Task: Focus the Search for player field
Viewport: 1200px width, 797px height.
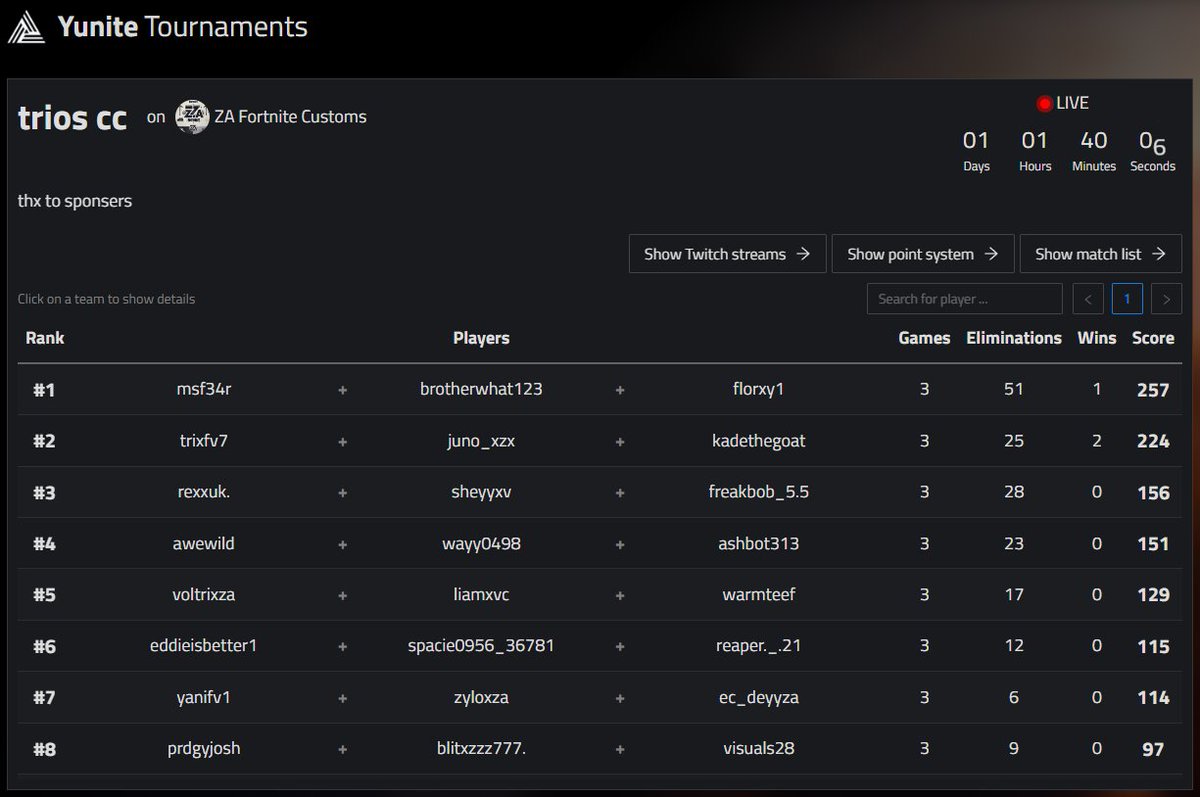Action: coord(964,299)
